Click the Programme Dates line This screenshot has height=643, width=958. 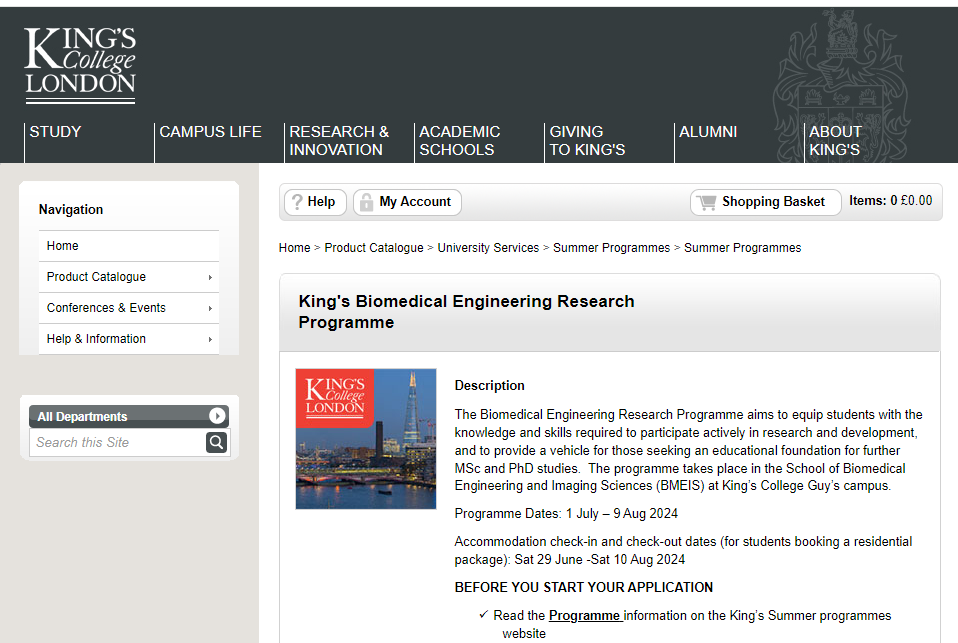point(566,513)
